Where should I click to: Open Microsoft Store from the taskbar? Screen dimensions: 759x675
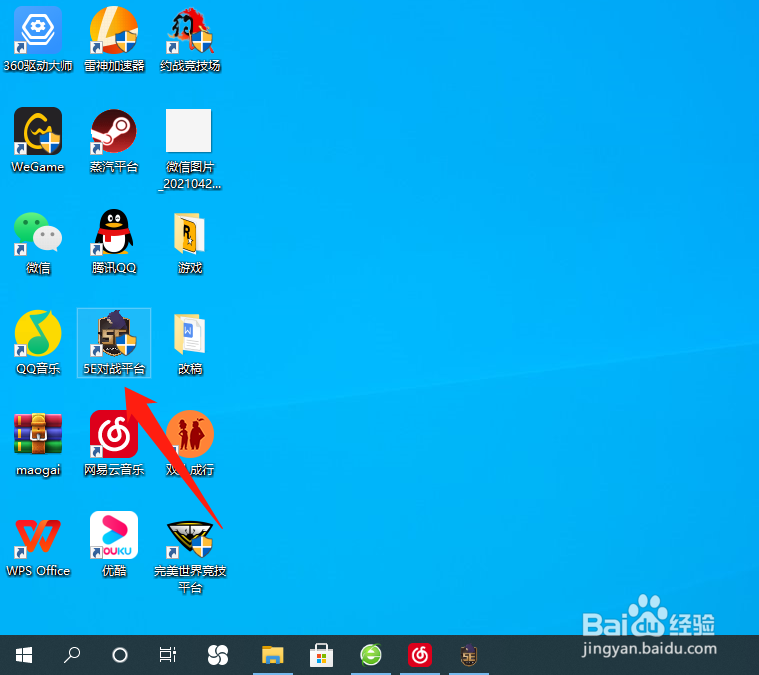[x=321, y=655]
